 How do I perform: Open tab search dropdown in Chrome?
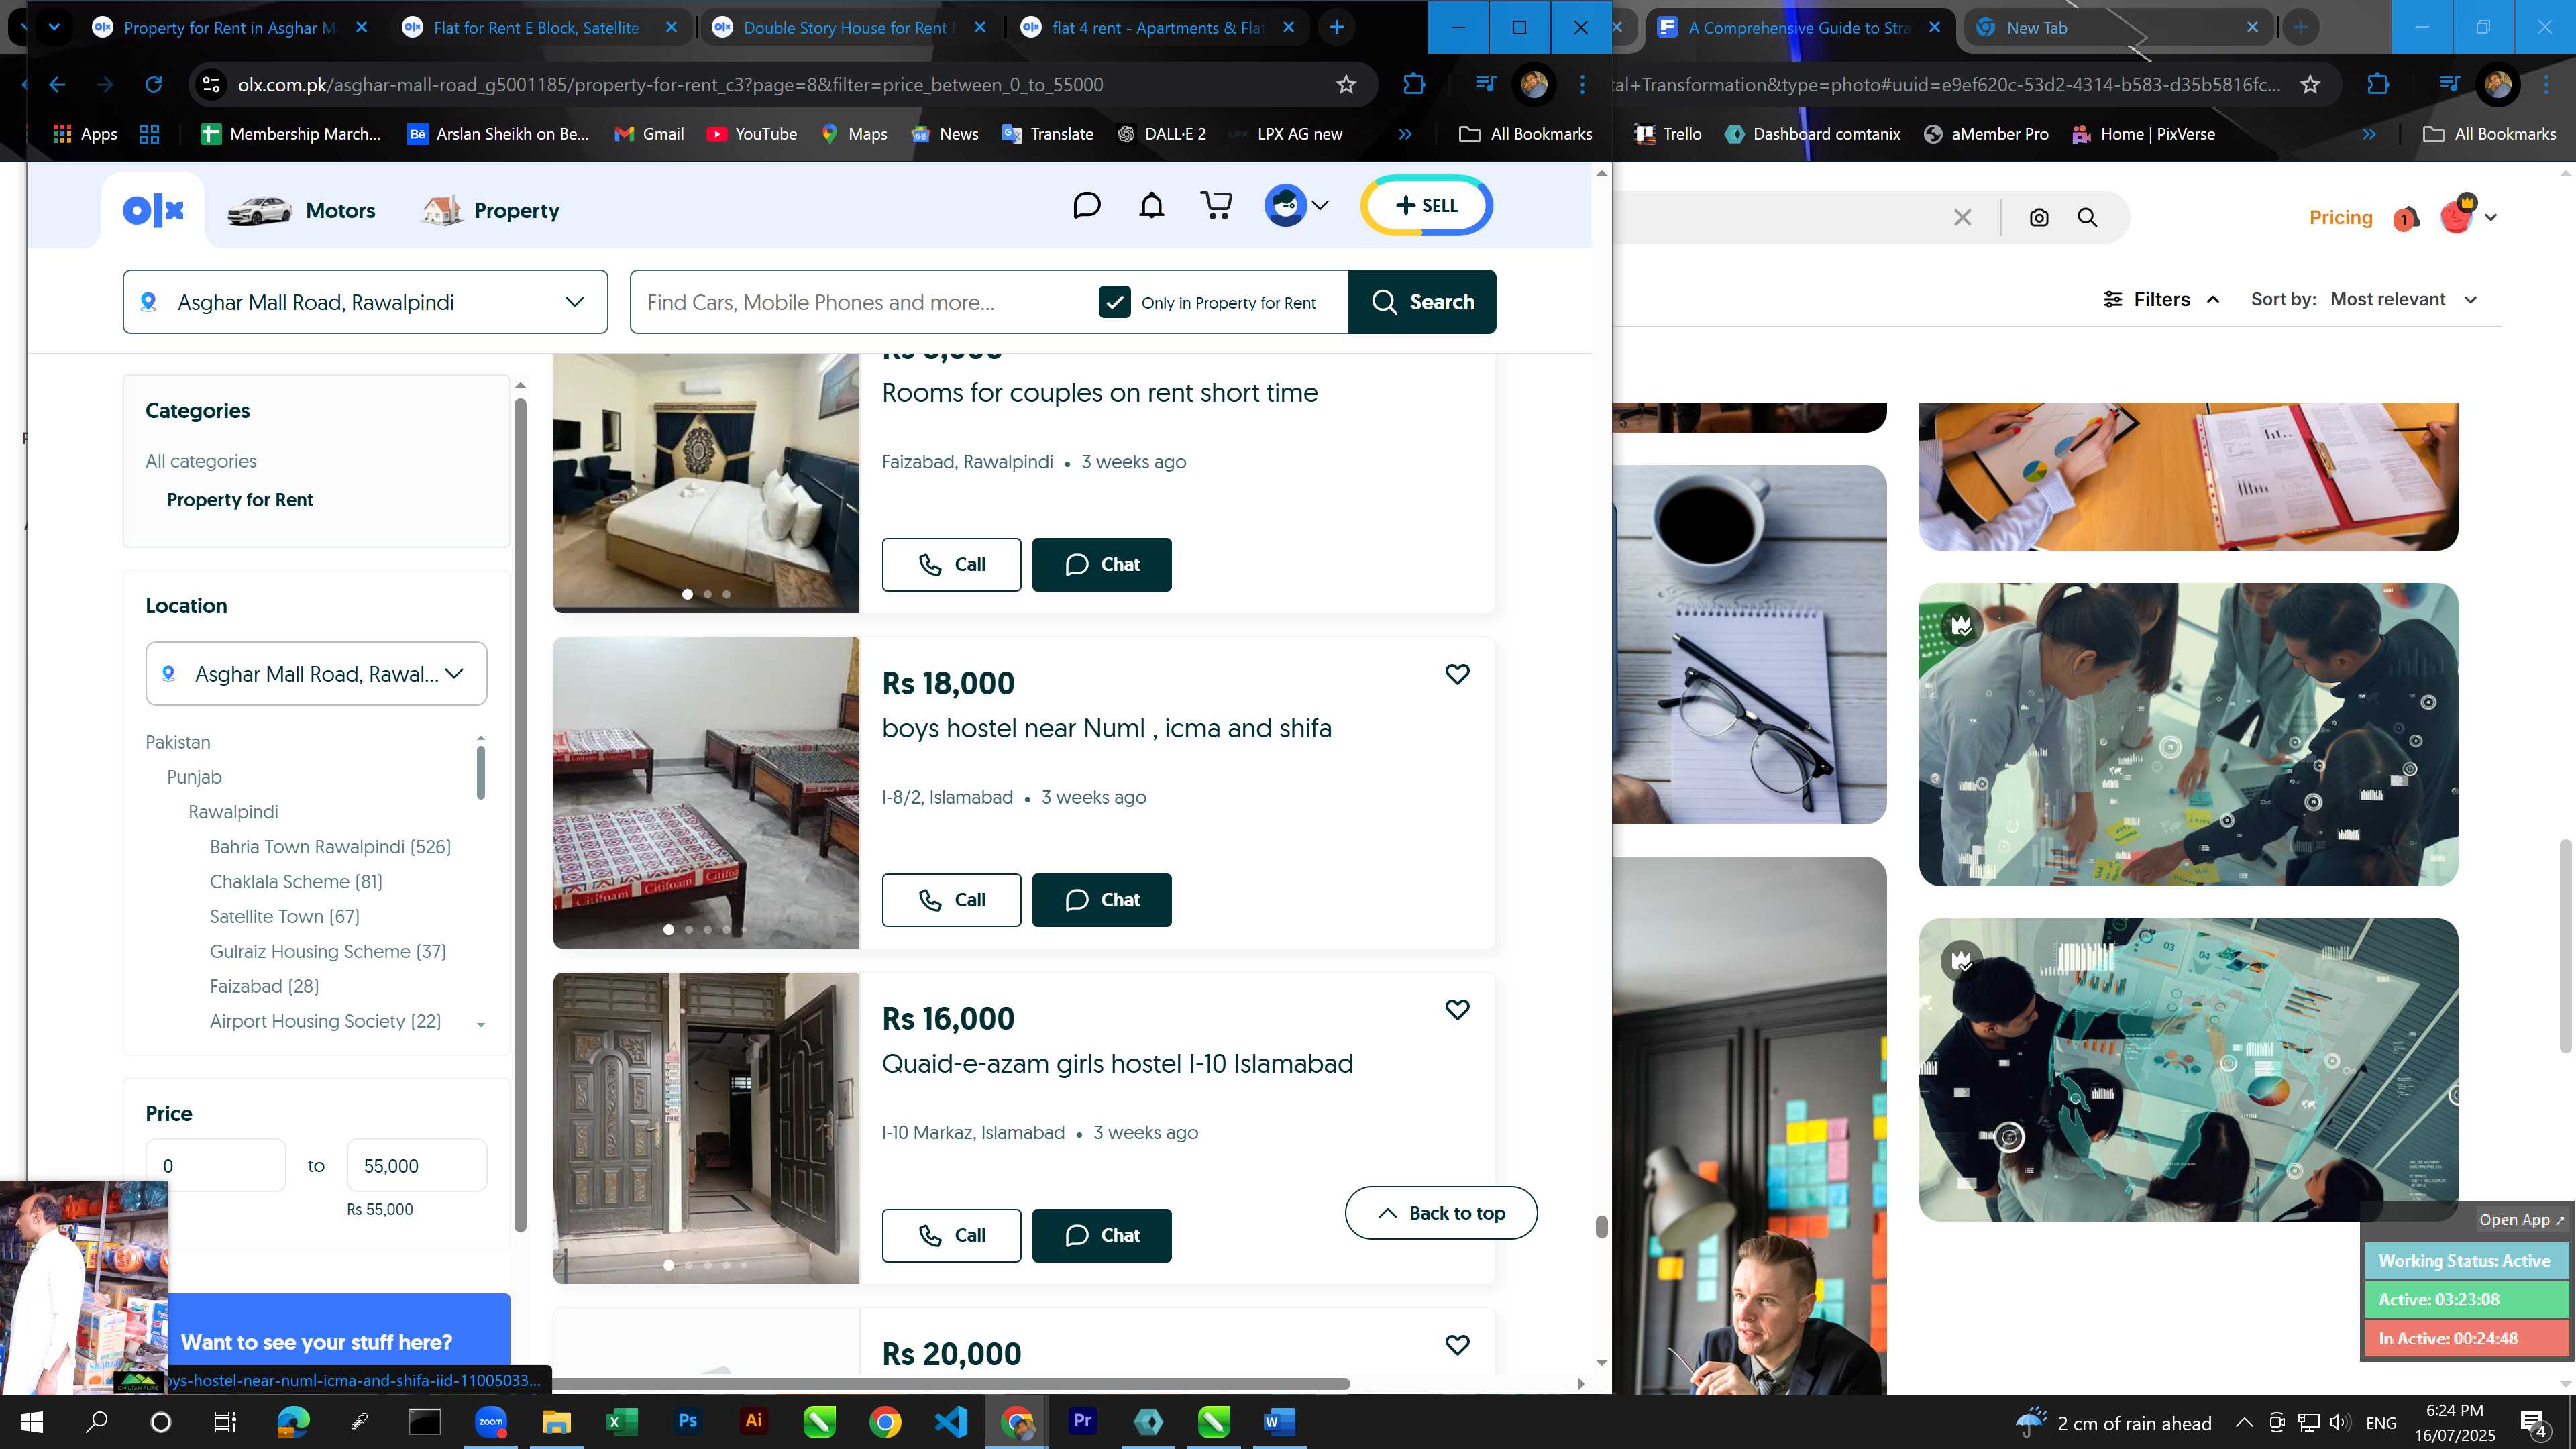point(54,27)
